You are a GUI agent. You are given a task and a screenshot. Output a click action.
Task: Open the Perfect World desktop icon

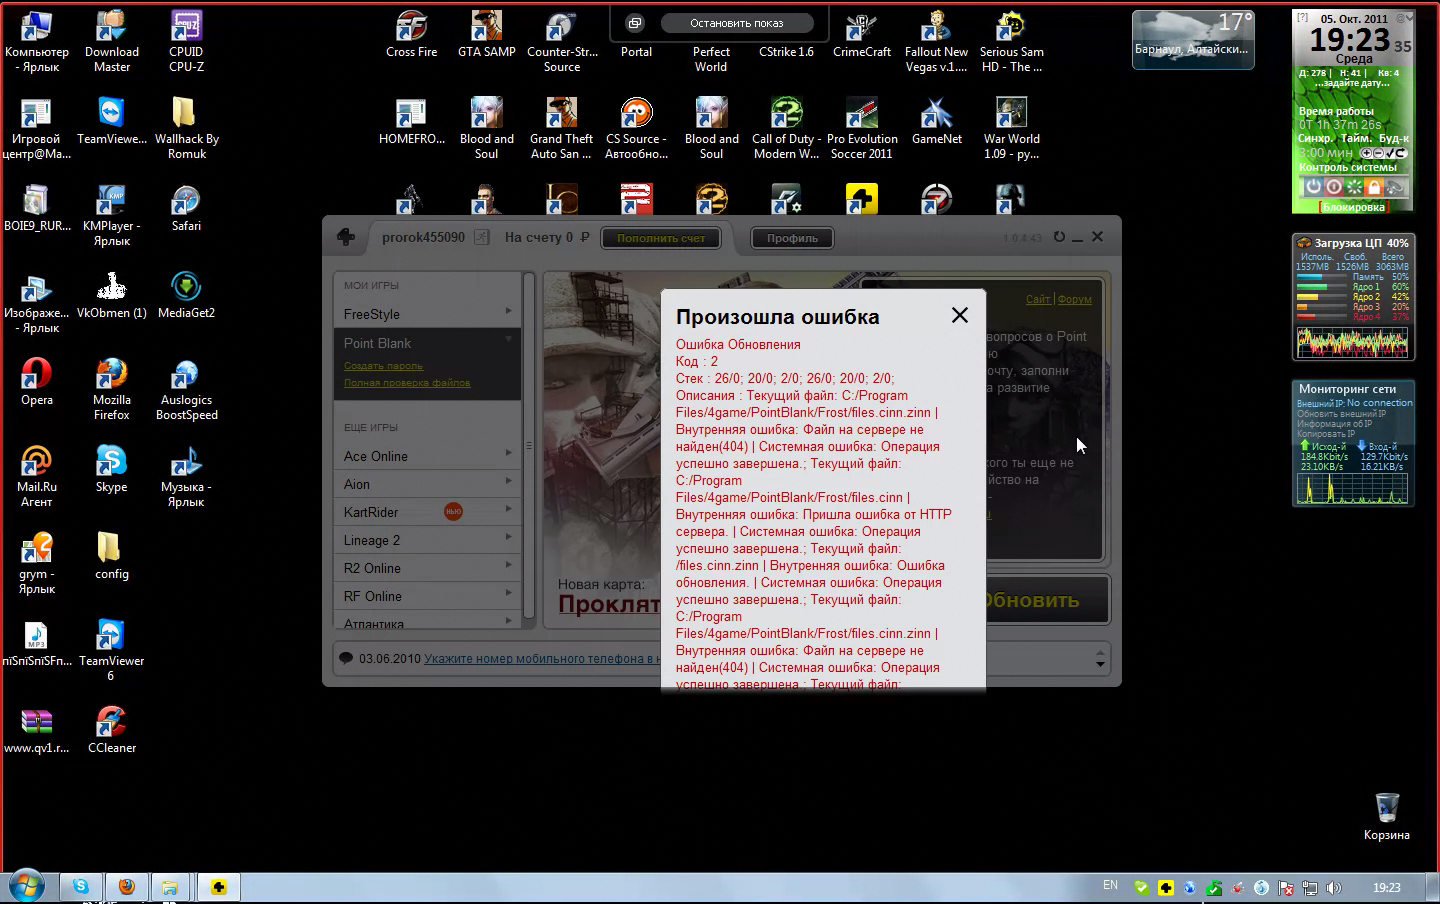pyautogui.click(x=711, y=58)
